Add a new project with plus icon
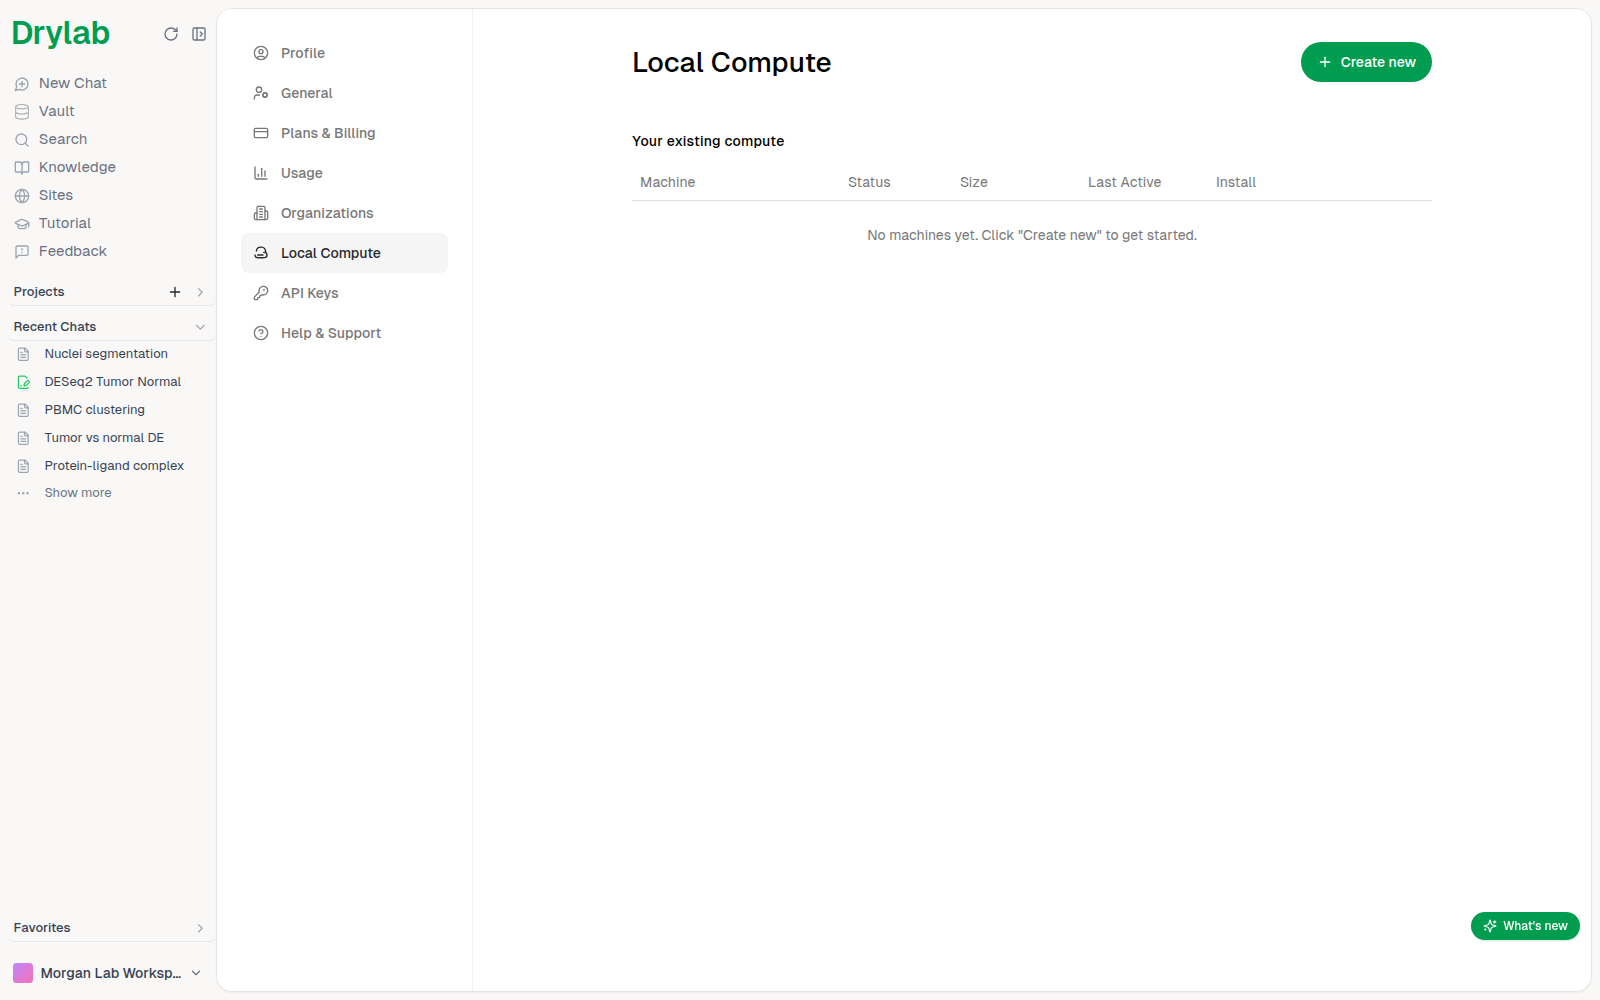1600x1000 pixels. click(175, 292)
